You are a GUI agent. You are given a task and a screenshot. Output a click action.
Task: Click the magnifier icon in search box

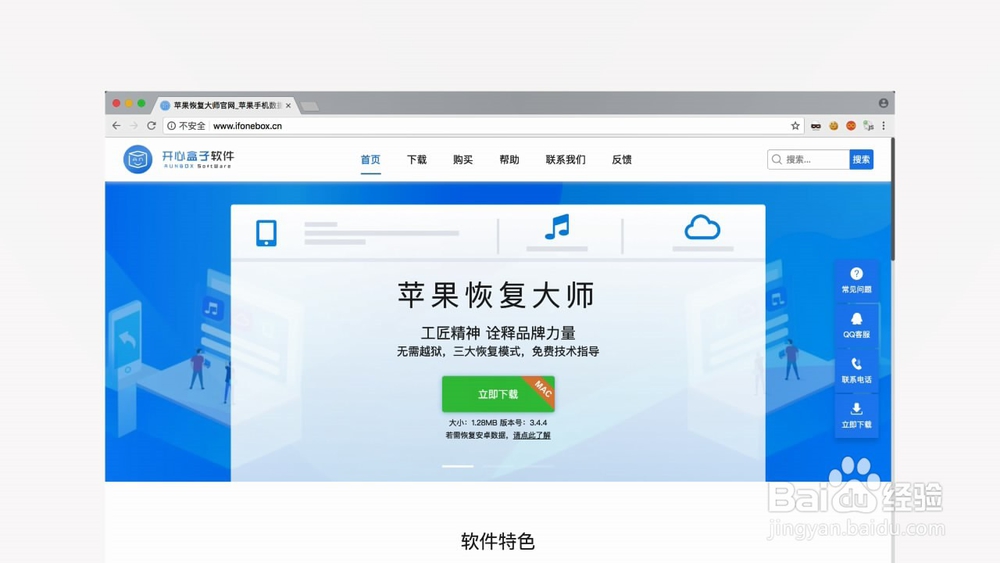pyautogui.click(x=777, y=159)
